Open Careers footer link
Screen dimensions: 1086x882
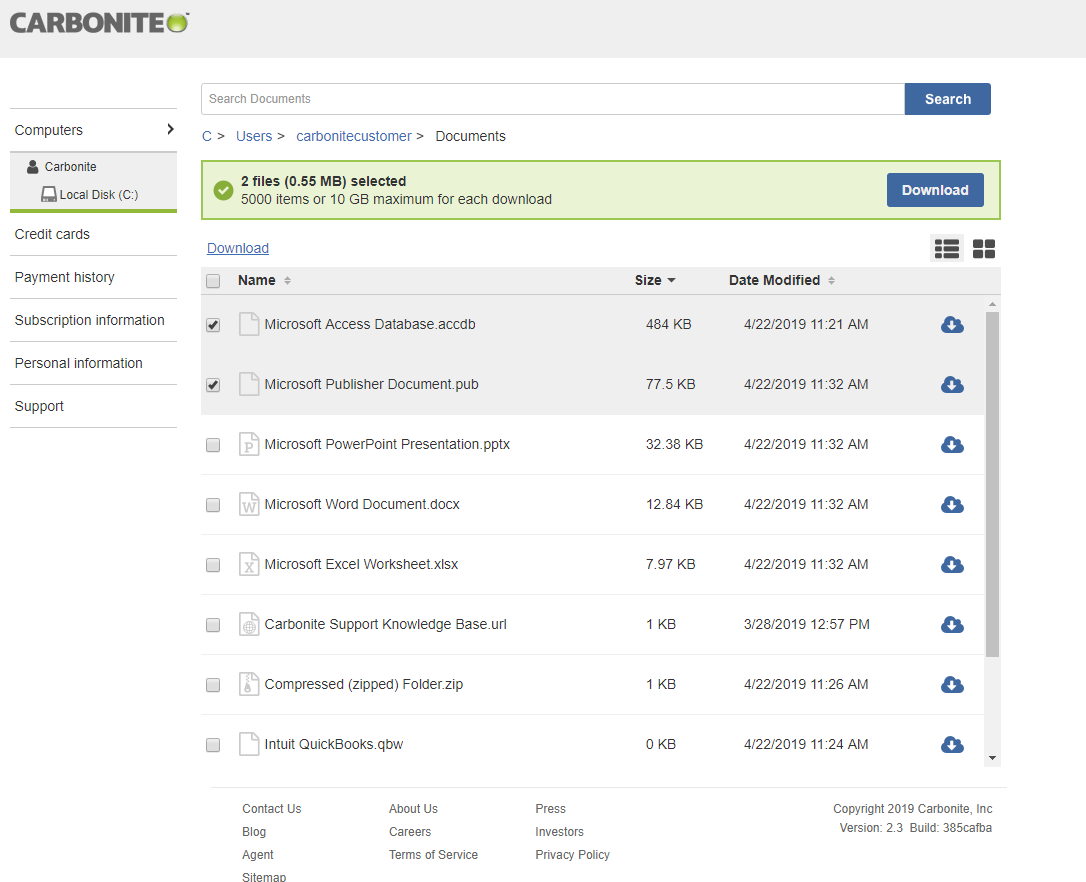click(409, 831)
